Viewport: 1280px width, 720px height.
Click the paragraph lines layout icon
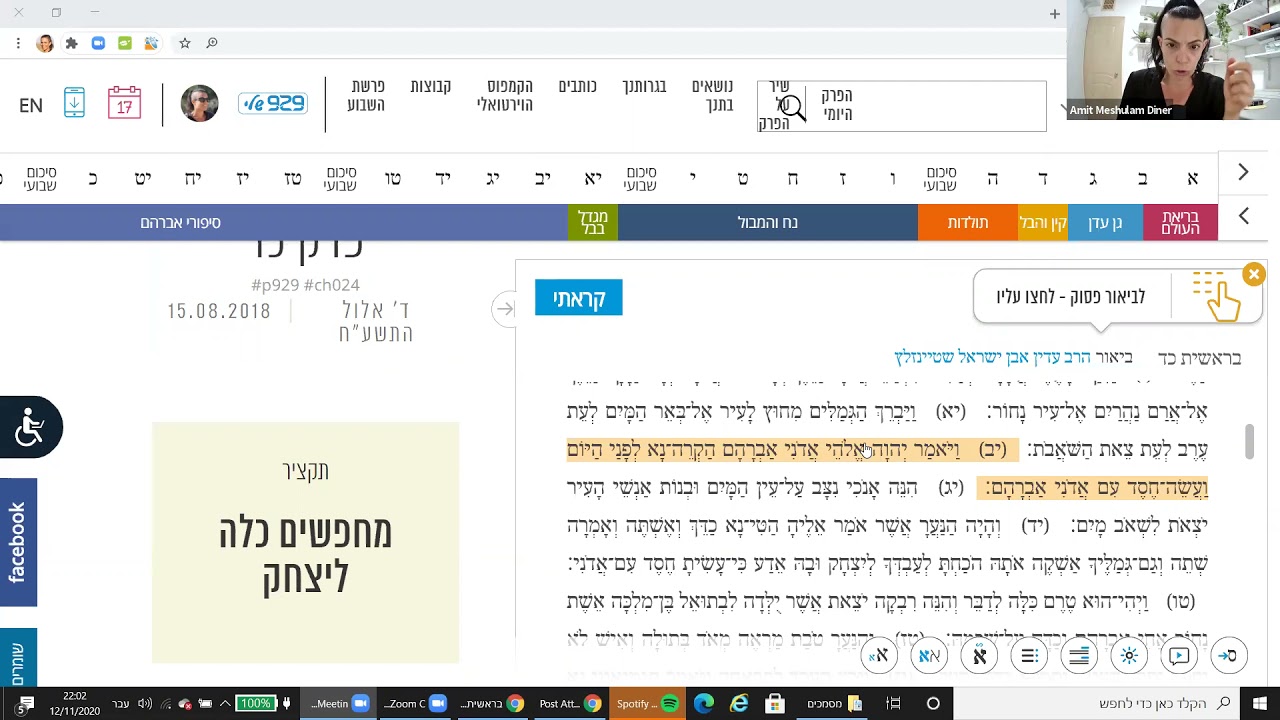click(1079, 656)
